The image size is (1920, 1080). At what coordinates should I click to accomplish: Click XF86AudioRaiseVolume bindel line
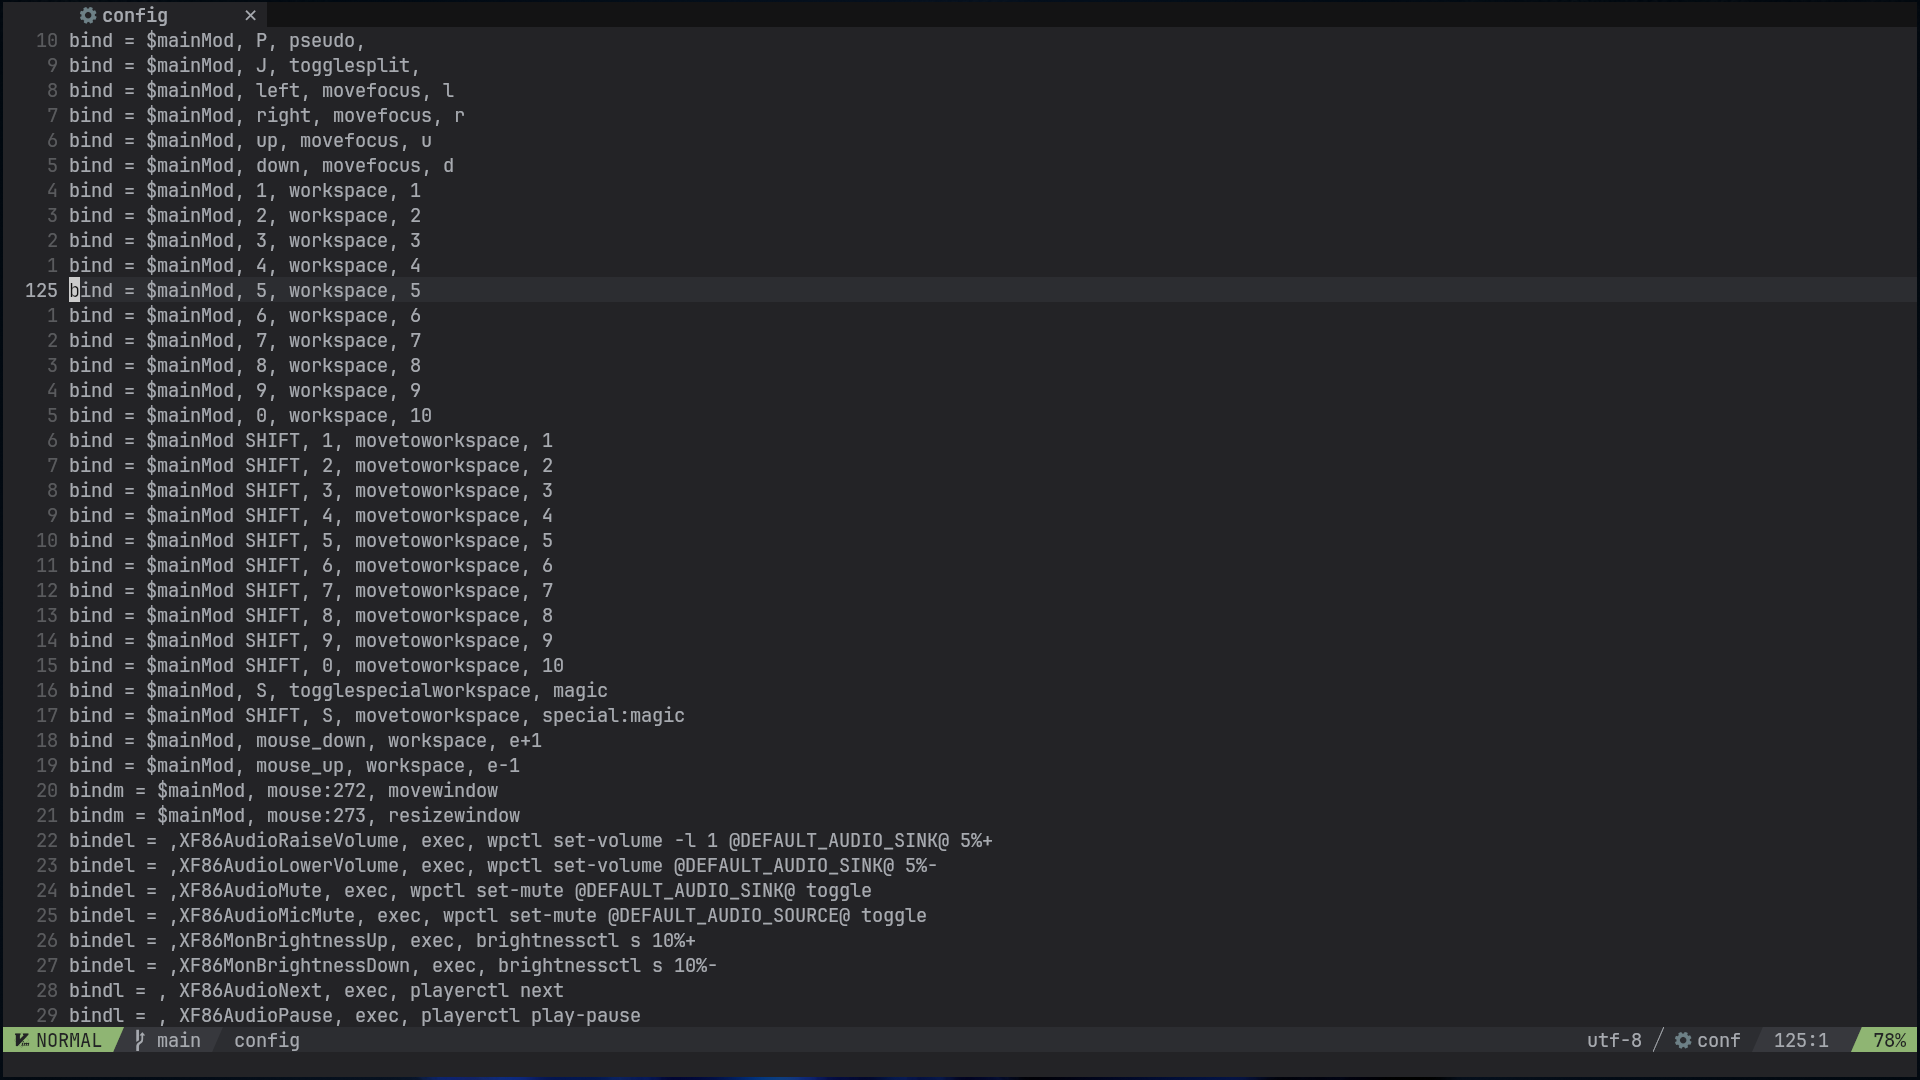click(x=531, y=840)
